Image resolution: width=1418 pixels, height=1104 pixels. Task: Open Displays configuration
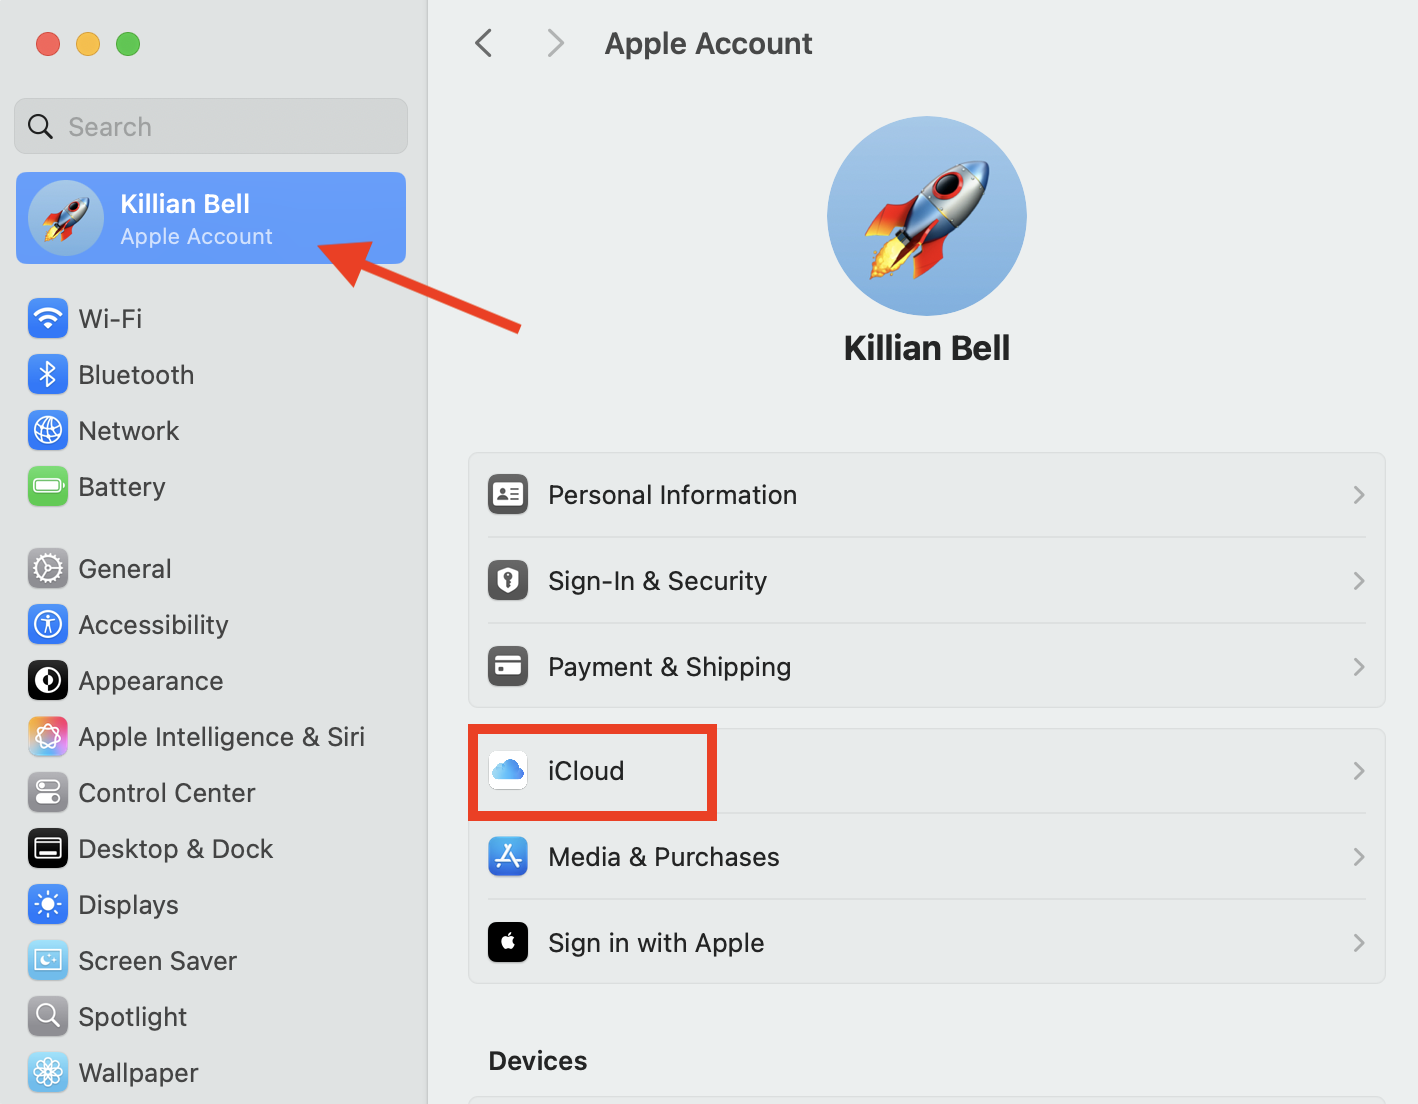tap(128, 904)
